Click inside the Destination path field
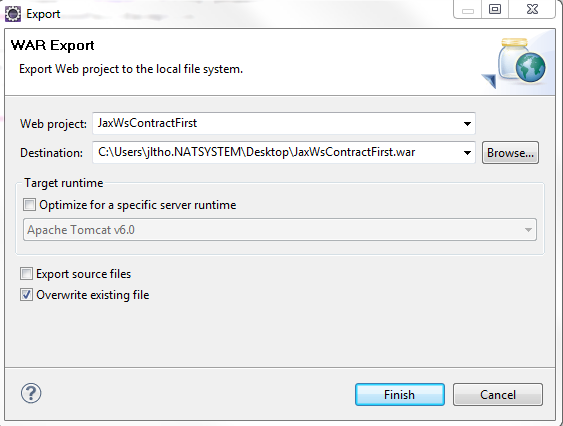The height and width of the screenshot is (426, 563). (276, 152)
